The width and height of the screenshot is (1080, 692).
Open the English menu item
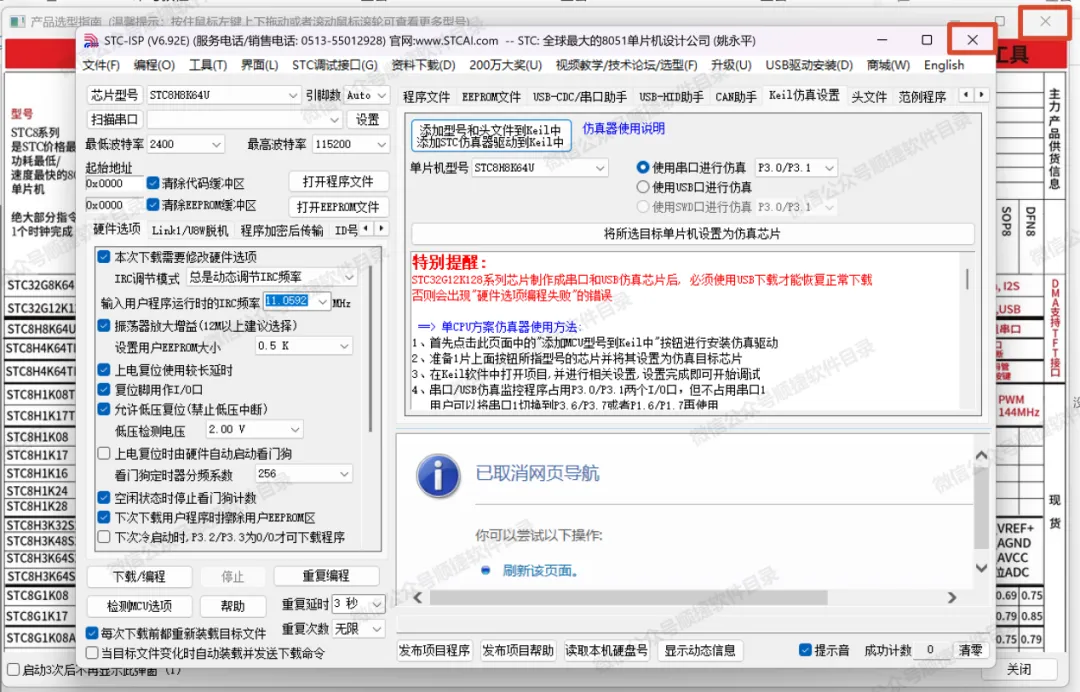pyautogui.click(x=944, y=65)
